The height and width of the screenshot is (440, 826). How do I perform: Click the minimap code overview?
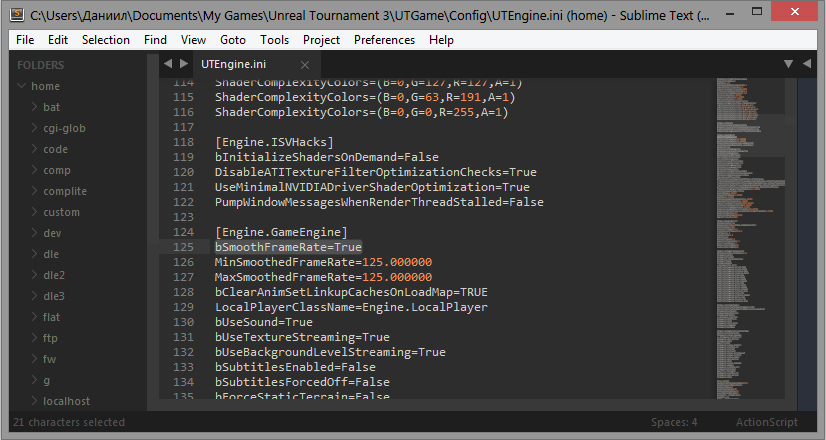tap(750, 238)
